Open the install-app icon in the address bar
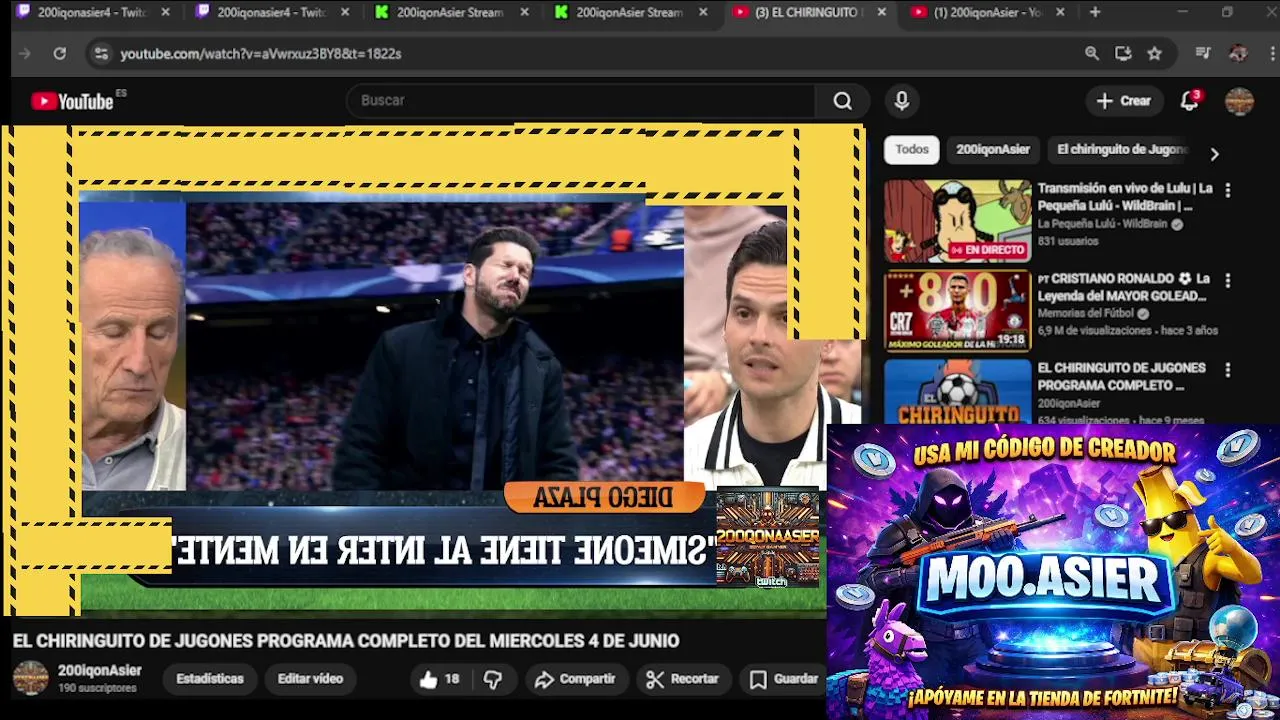 tap(1123, 54)
